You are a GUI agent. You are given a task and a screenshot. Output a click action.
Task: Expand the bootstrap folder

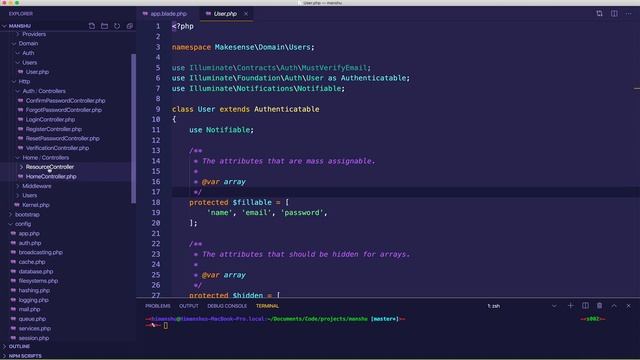27,214
